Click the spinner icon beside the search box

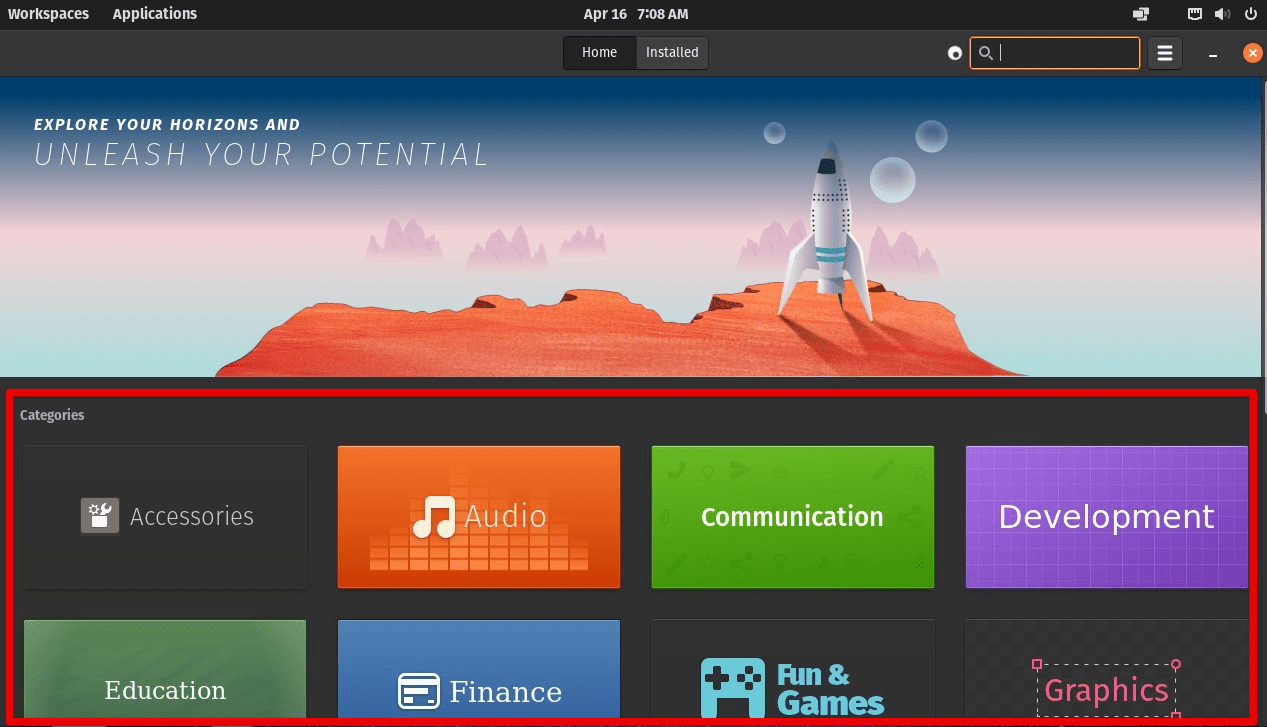coord(954,53)
